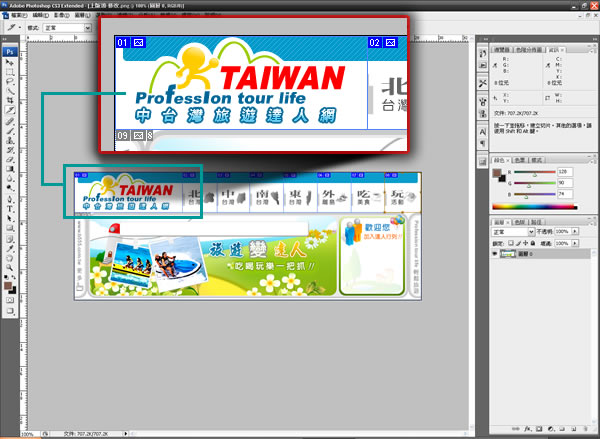This screenshot has height=439, width=600.
Task: Click the Ps logo atop the toolbox
Action: [10, 52]
